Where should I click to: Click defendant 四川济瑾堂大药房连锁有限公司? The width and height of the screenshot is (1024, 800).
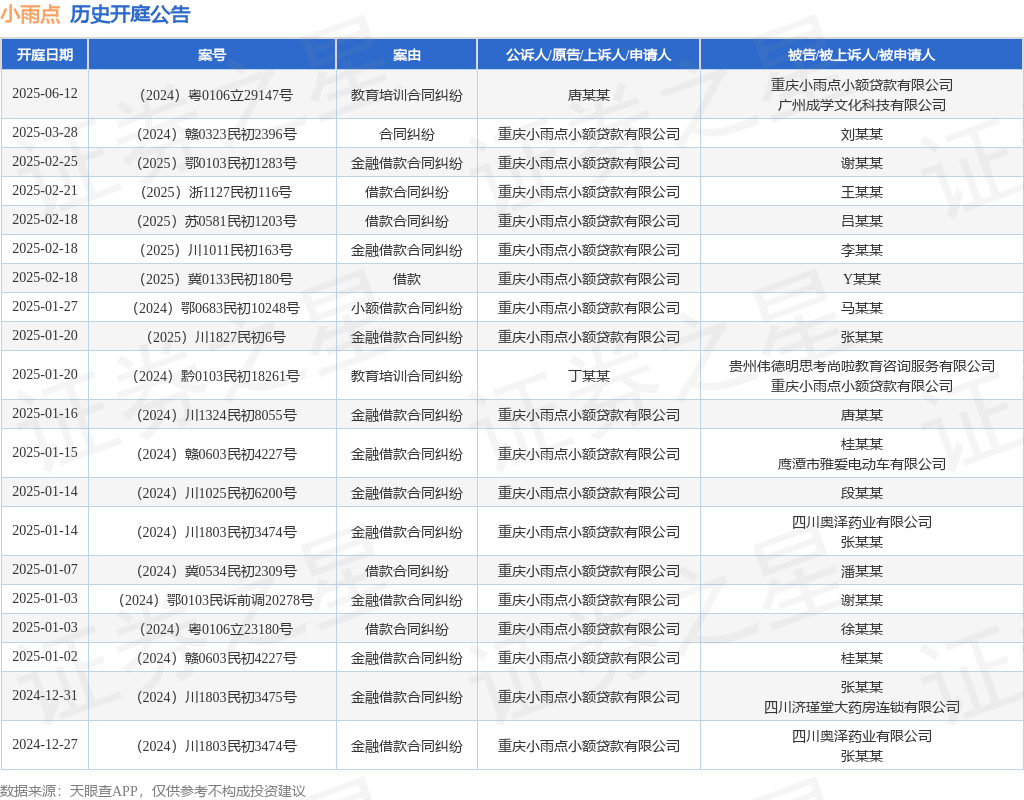pos(861,707)
